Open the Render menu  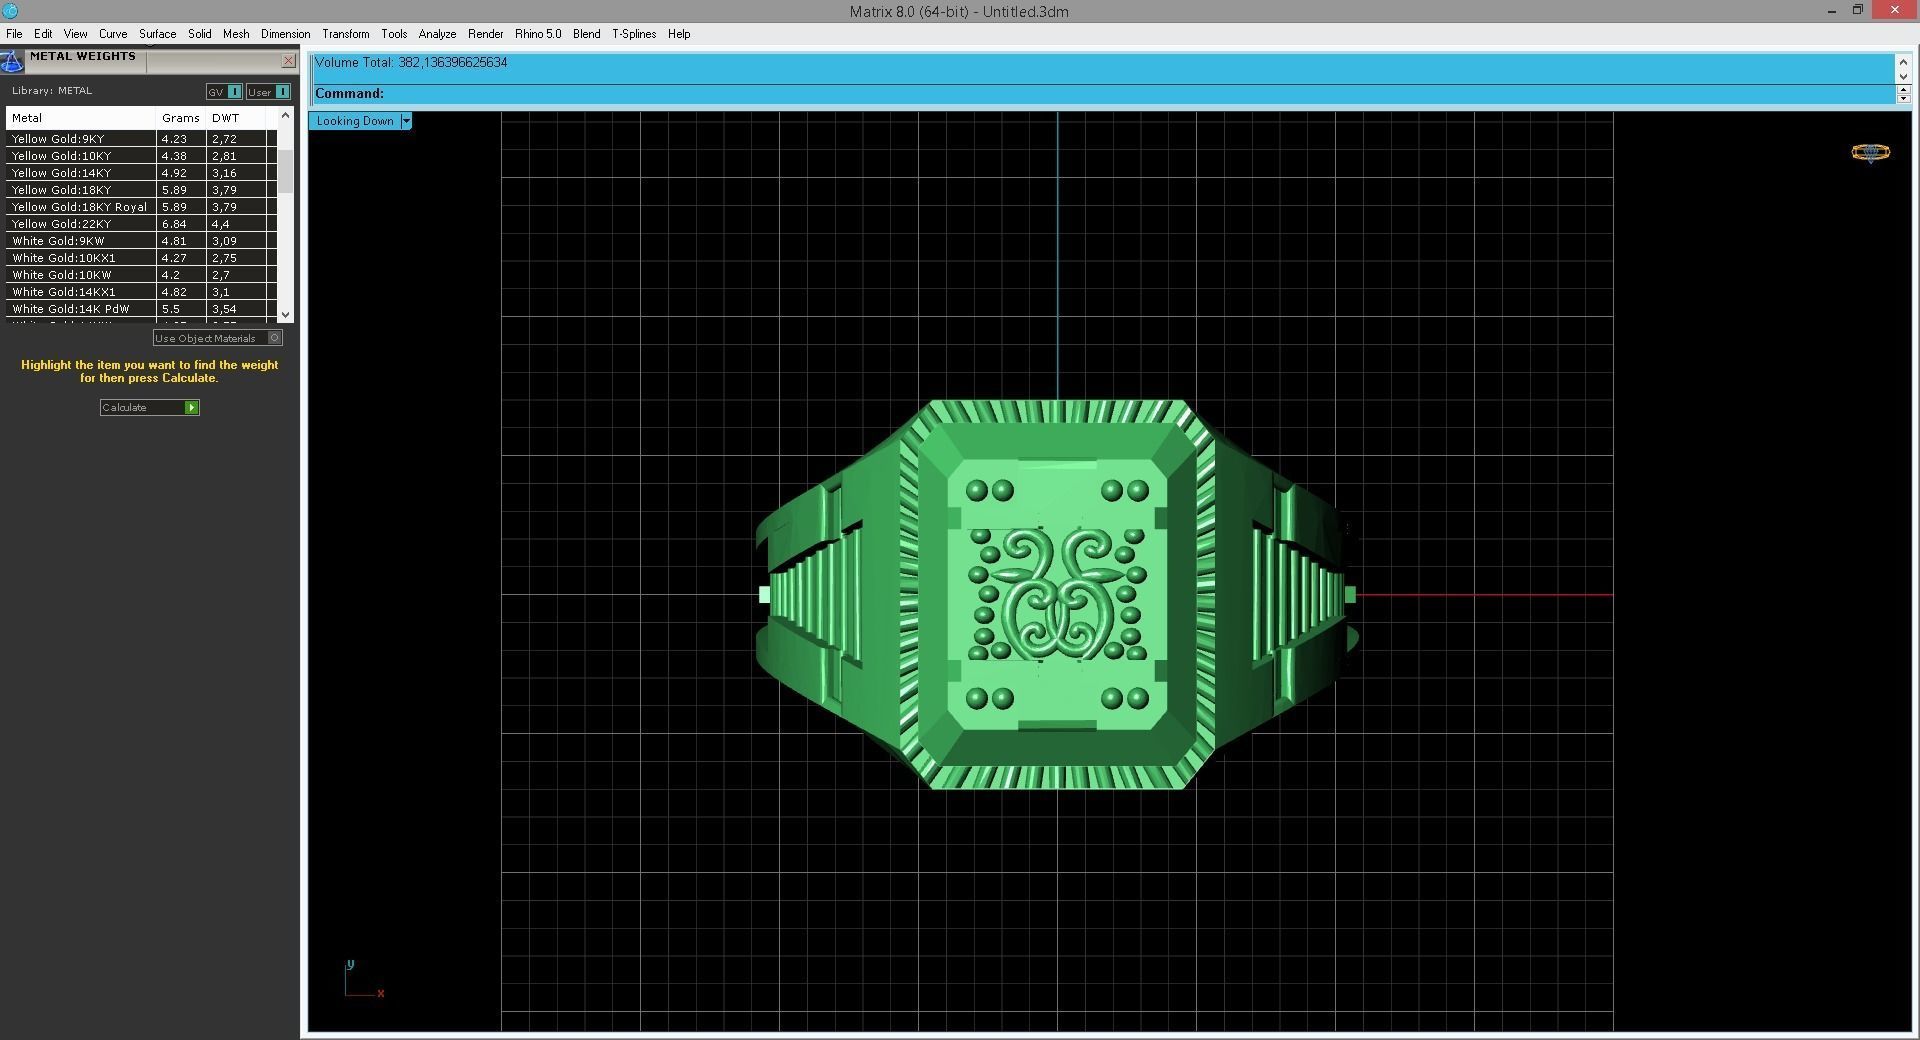(x=486, y=34)
